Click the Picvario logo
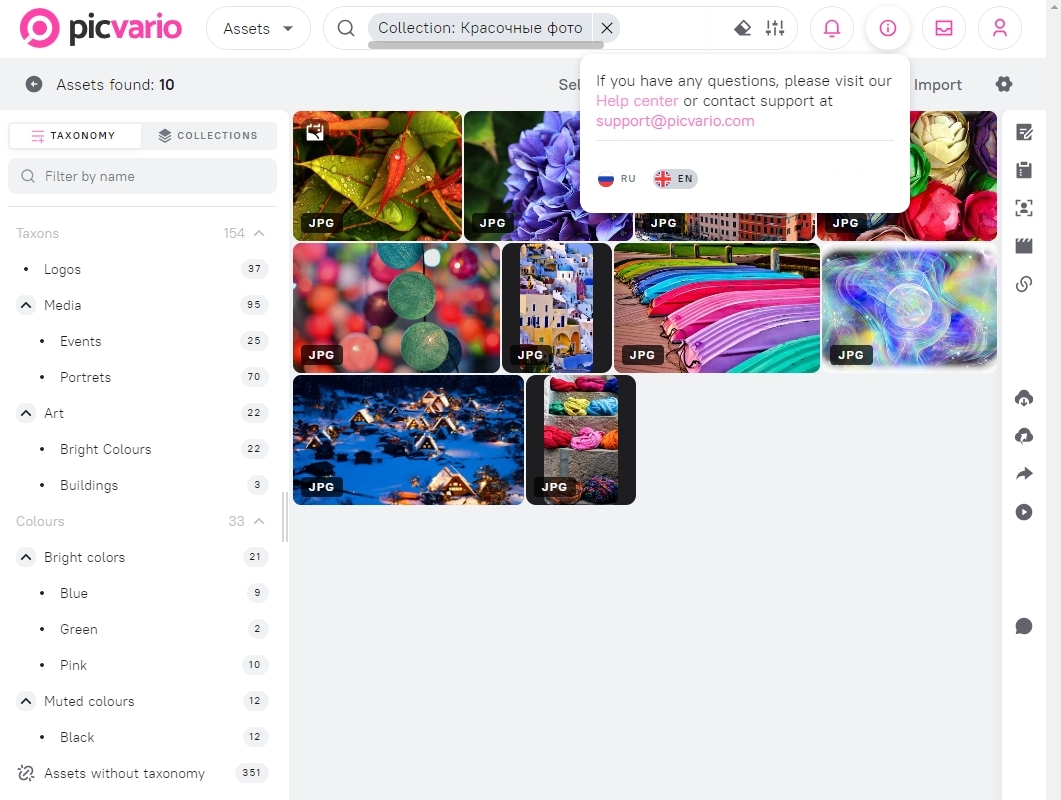The height and width of the screenshot is (800, 1061). pyautogui.click(x=101, y=28)
